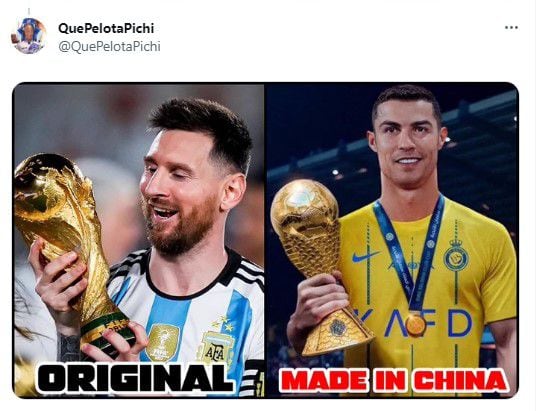This screenshot has width=539, height=411.
Task: Open the right photo labeled MADE IN CHINA
Action: tap(392, 240)
